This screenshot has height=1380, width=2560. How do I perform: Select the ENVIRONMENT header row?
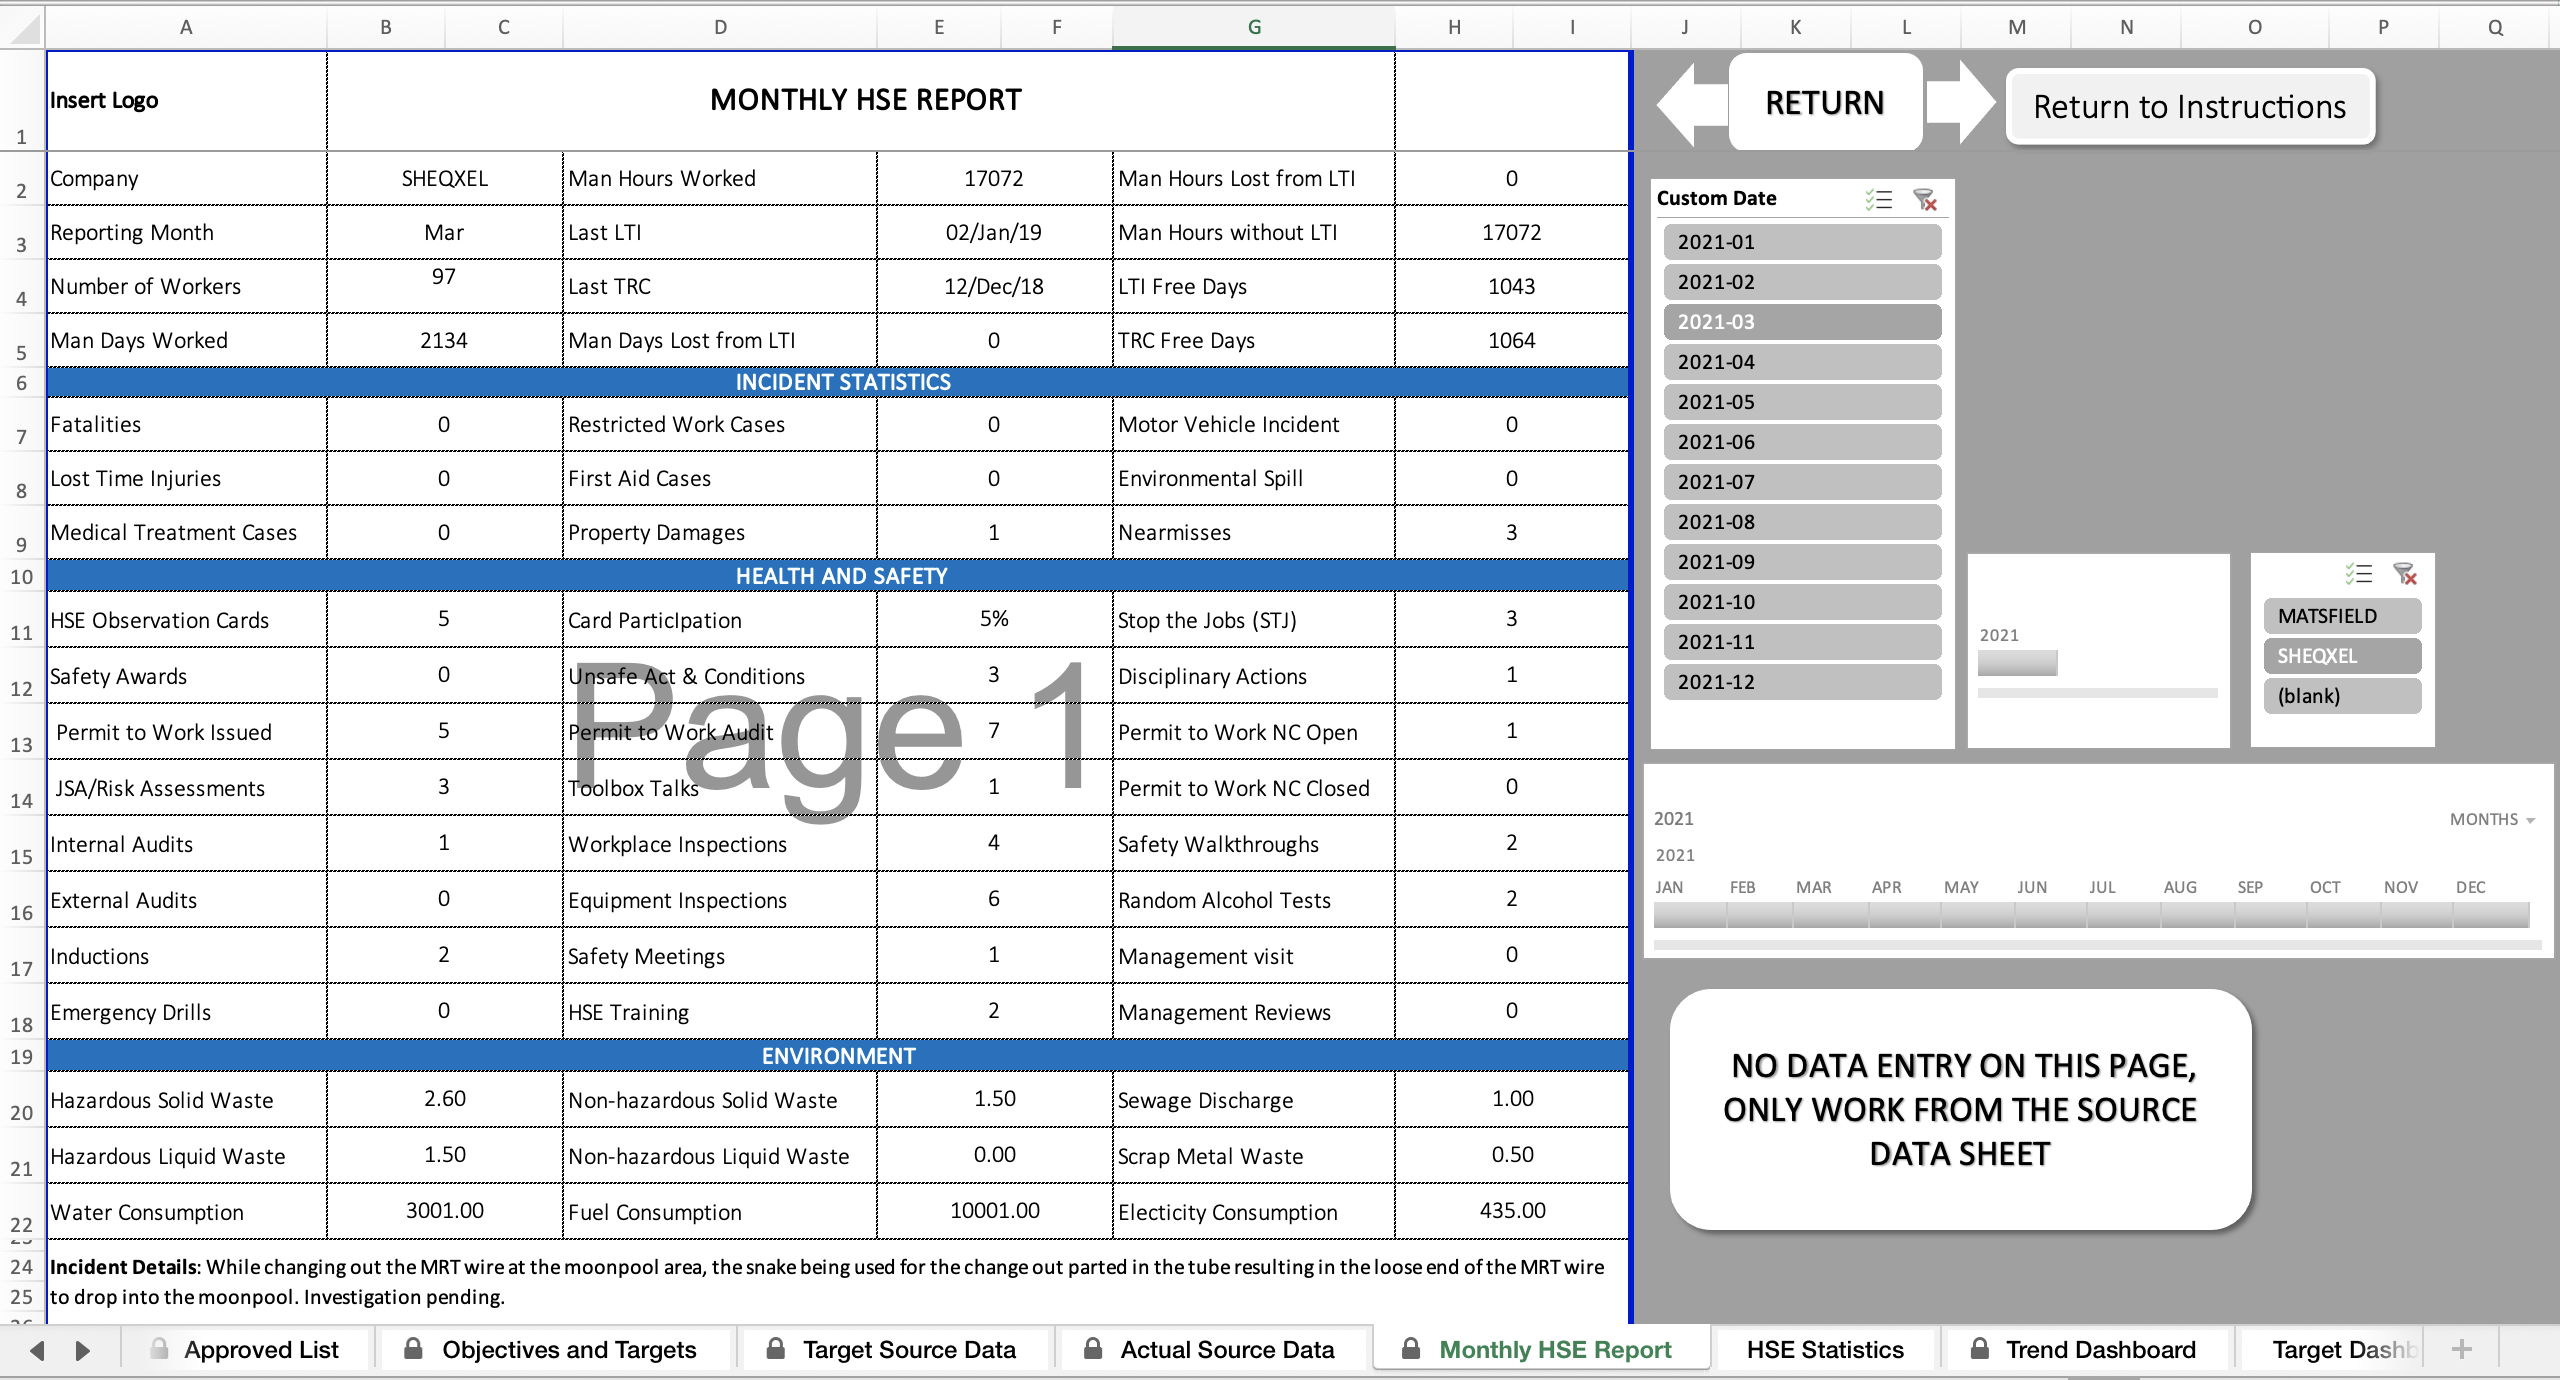pos(838,1056)
